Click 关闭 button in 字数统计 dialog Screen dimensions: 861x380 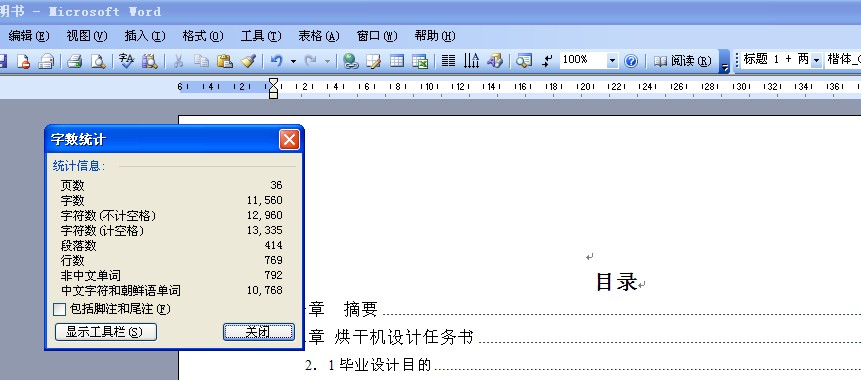259,332
